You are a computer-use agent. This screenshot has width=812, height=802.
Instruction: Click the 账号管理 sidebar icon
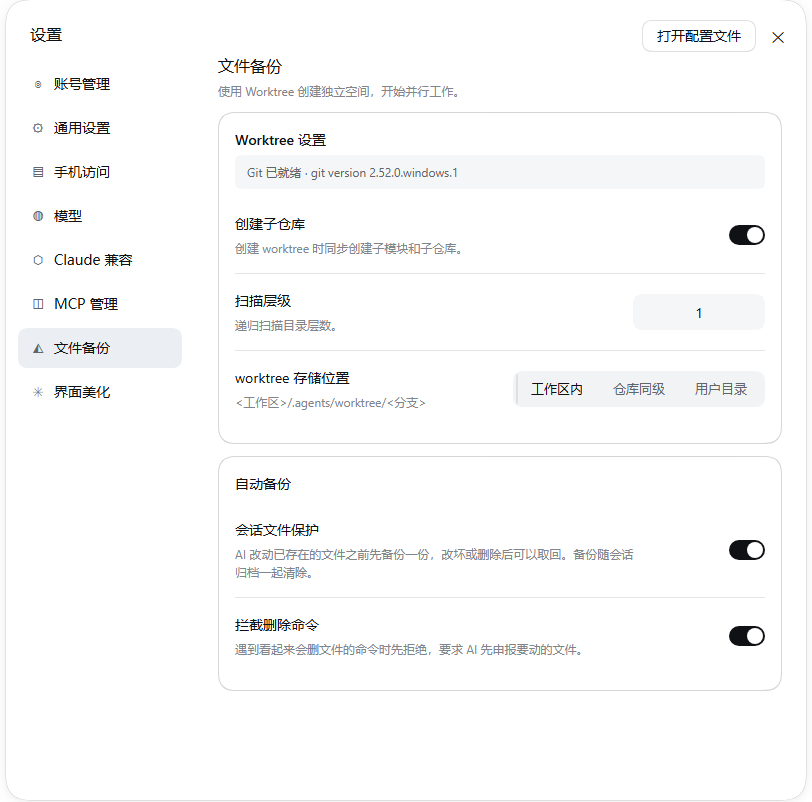(38, 84)
